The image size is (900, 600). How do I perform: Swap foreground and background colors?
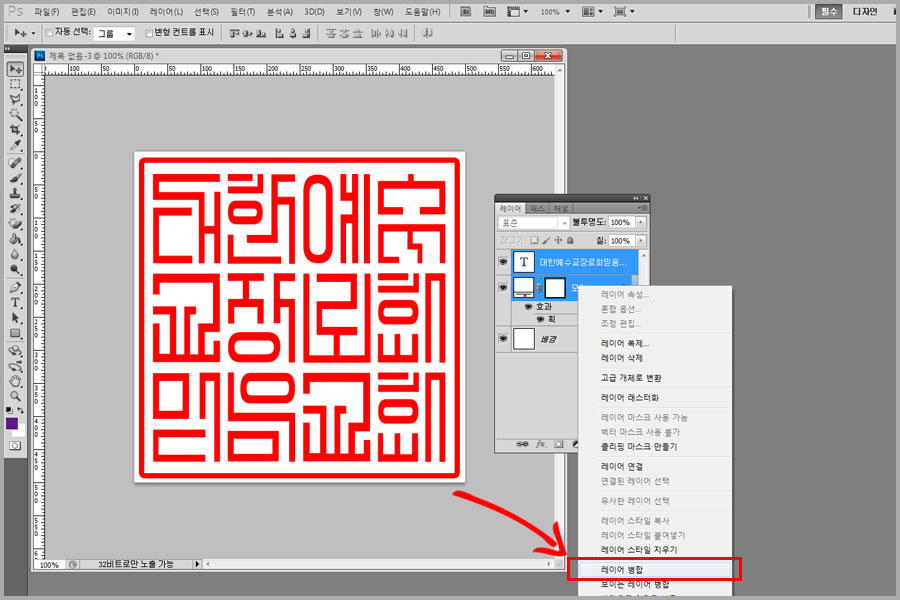tap(21, 410)
